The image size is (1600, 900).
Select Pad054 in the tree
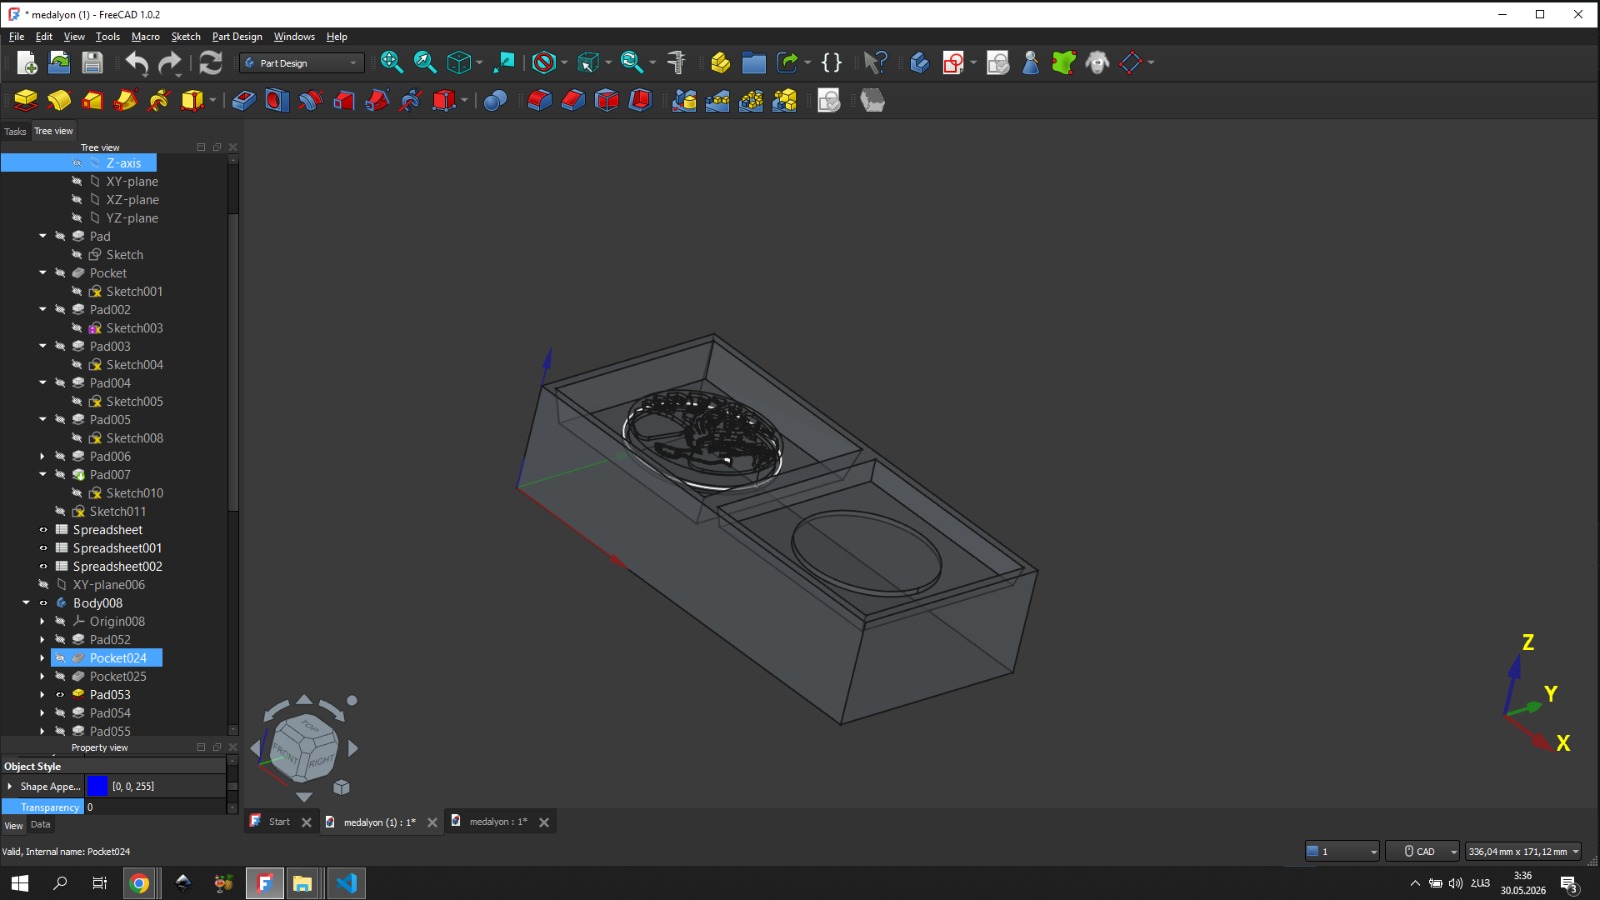110,713
